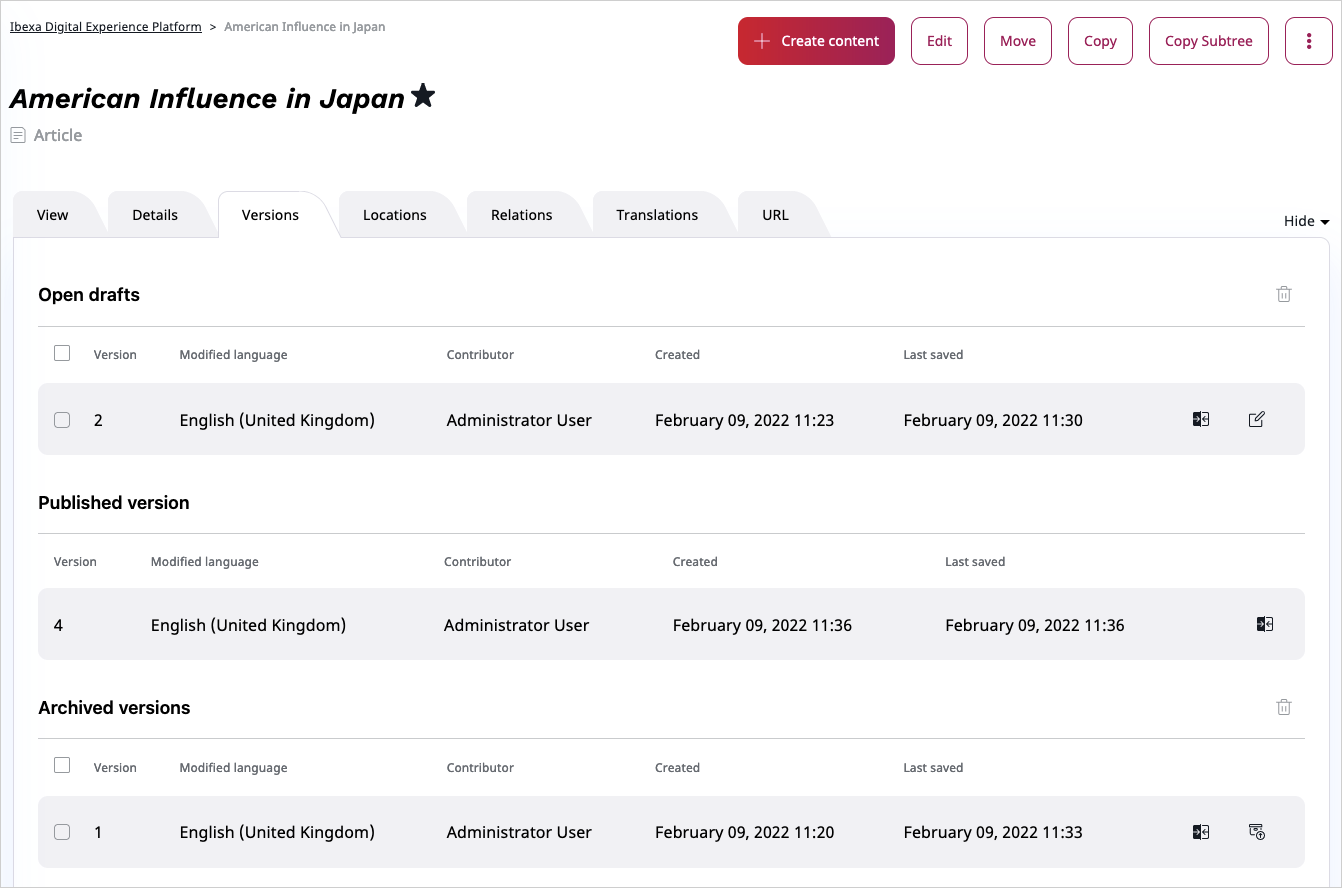Click the plus icon in Create content
Image resolution: width=1342 pixels, height=888 pixels.
pyautogui.click(x=762, y=41)
